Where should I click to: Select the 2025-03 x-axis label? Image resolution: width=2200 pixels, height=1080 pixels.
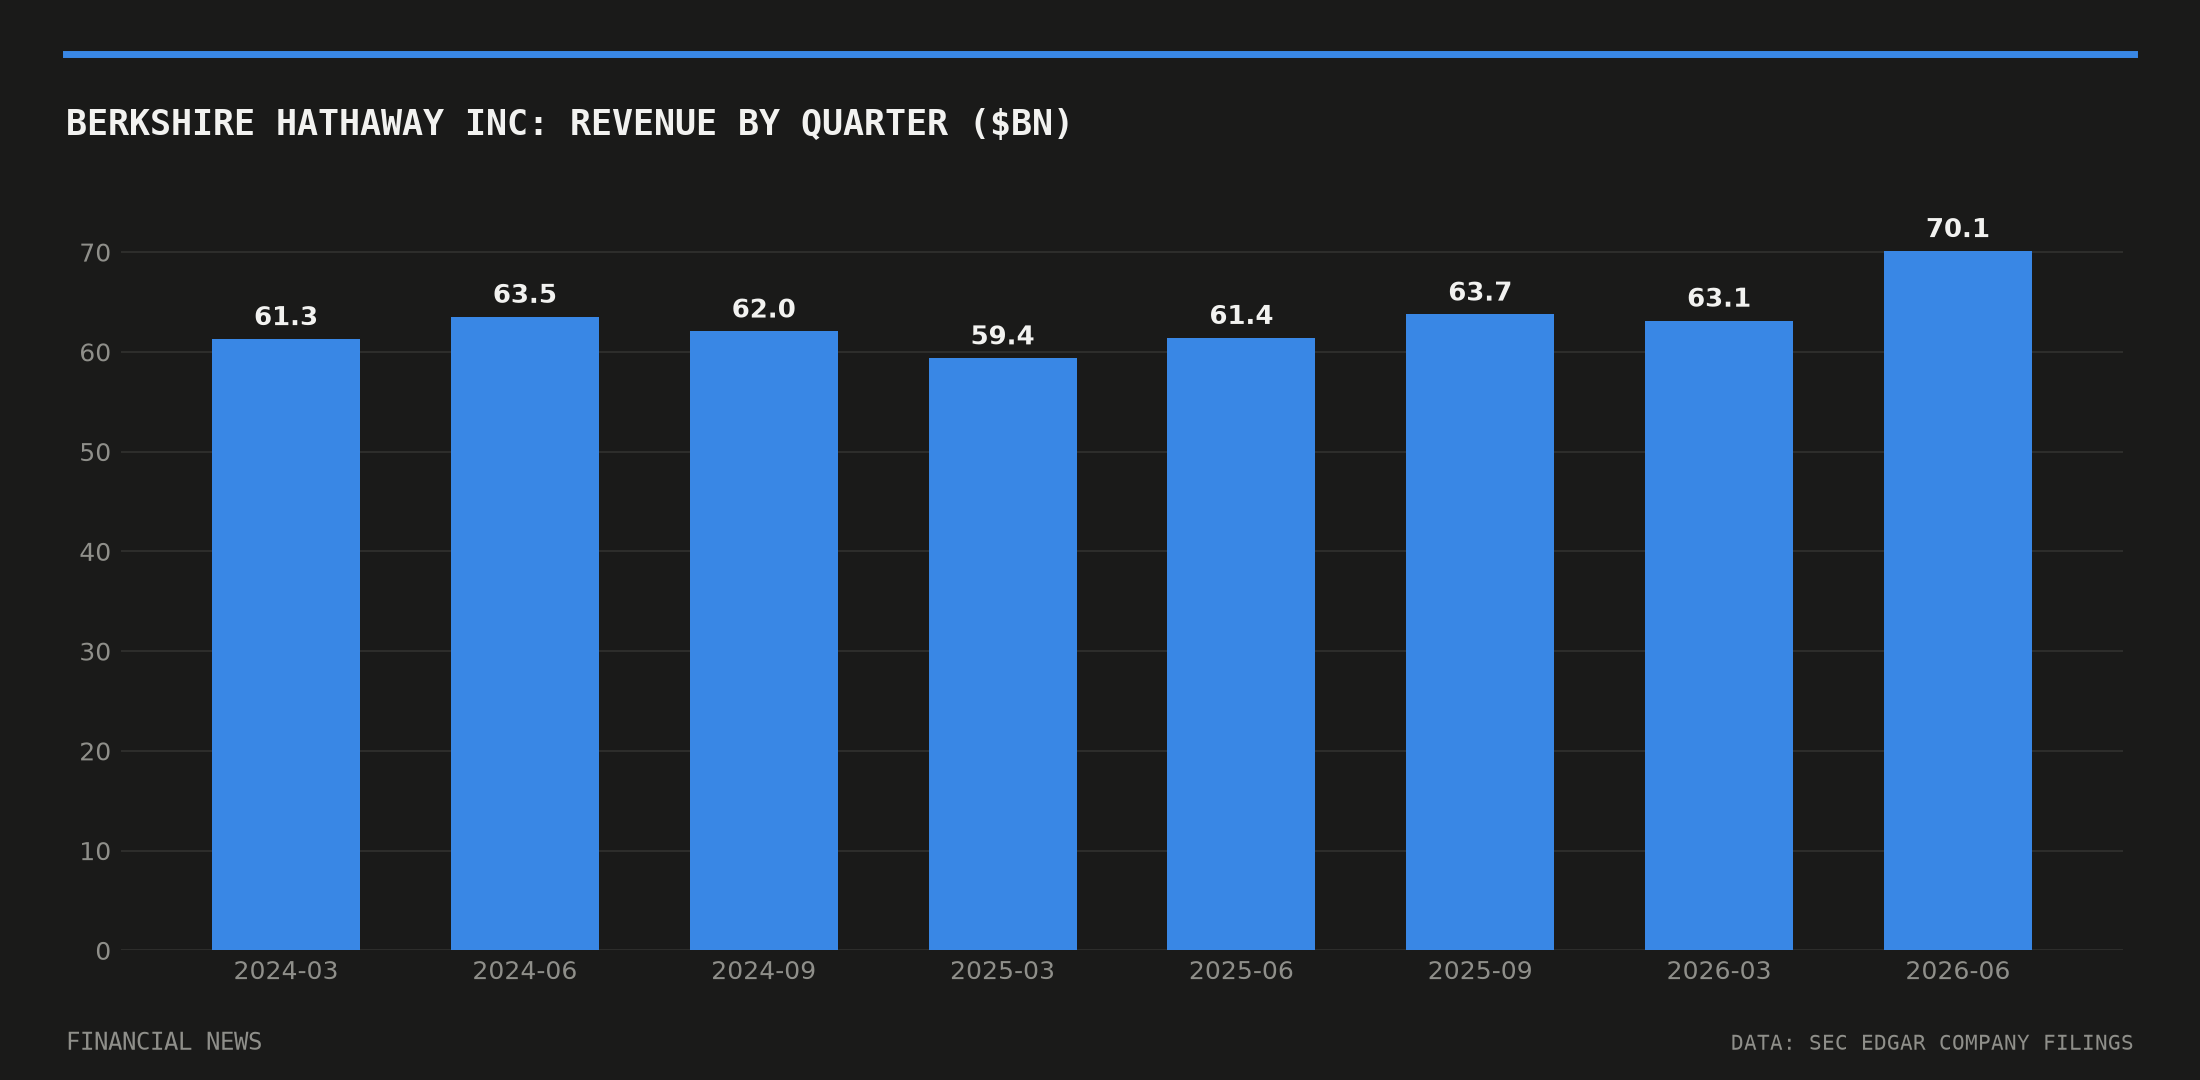(x=1003, y=971)
